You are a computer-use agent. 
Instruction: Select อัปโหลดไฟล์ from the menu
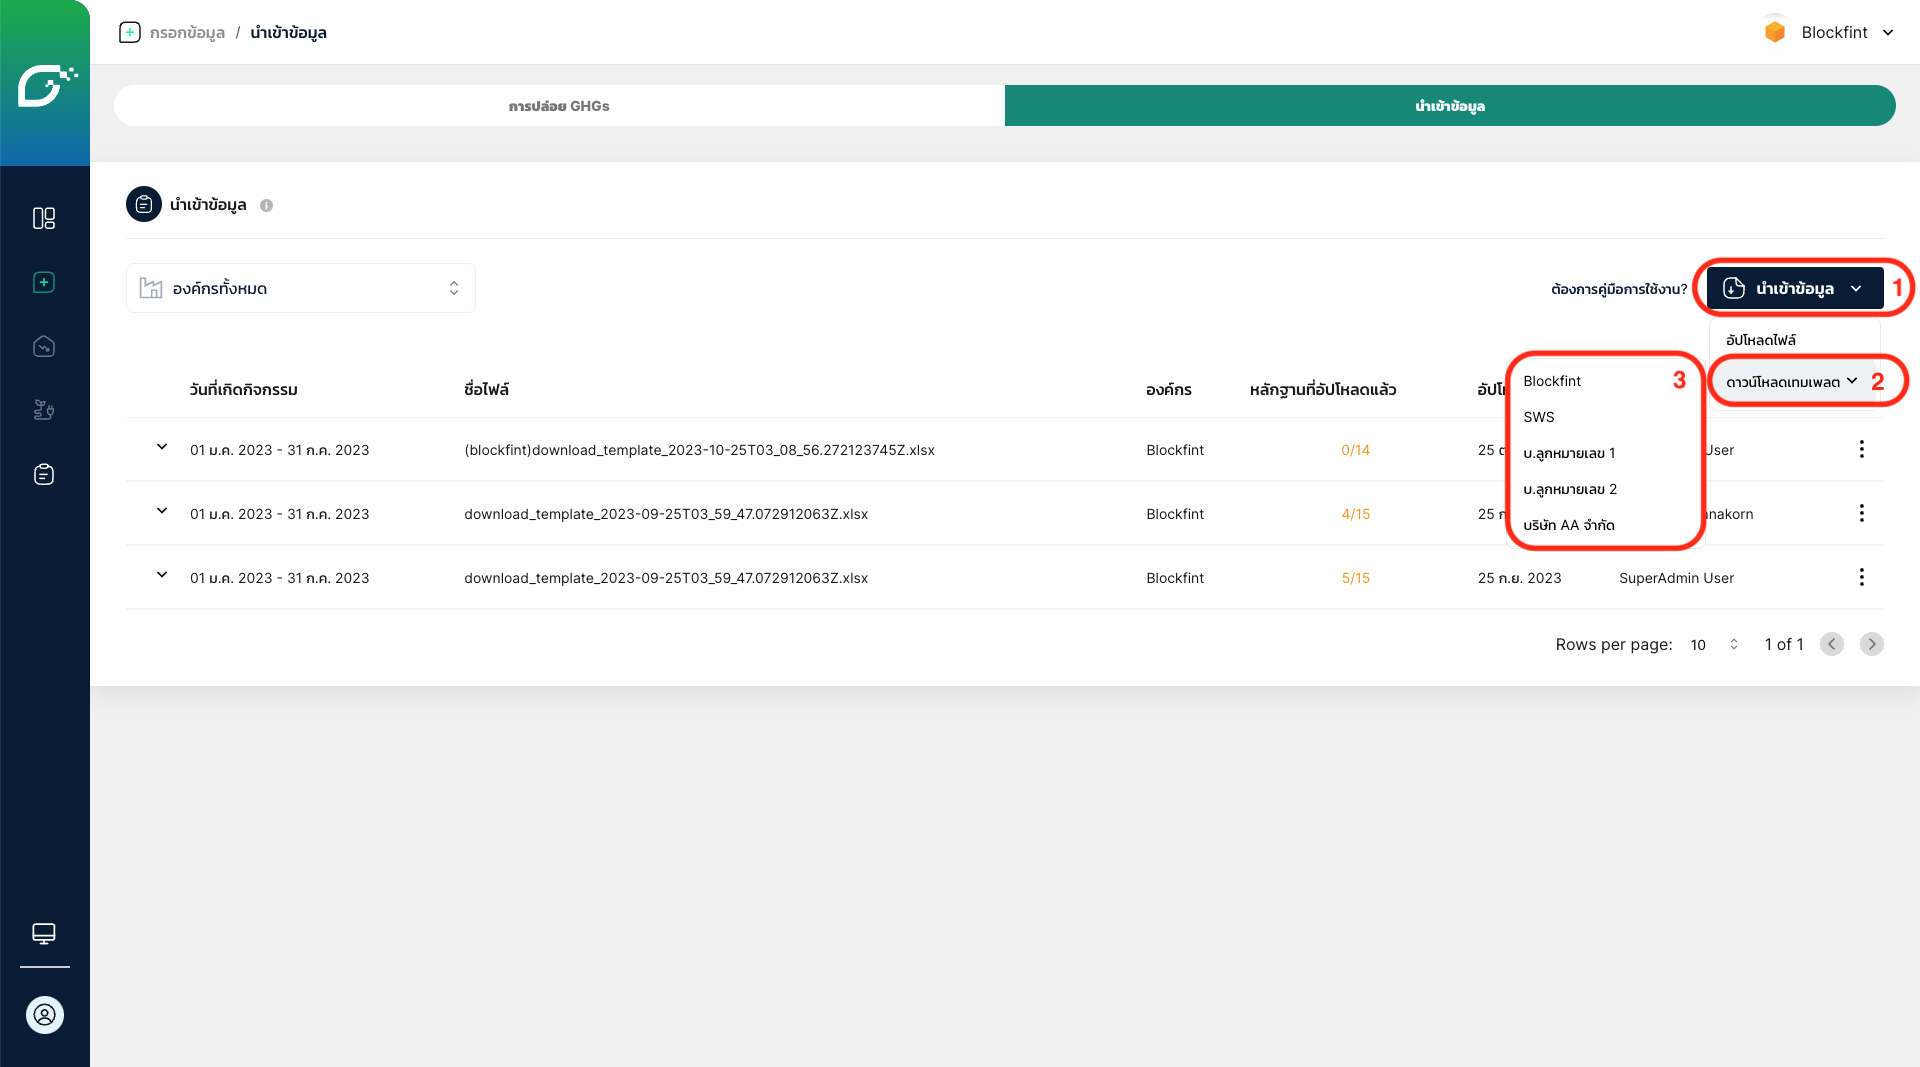pyautogui.click(x=1761, y=340)
